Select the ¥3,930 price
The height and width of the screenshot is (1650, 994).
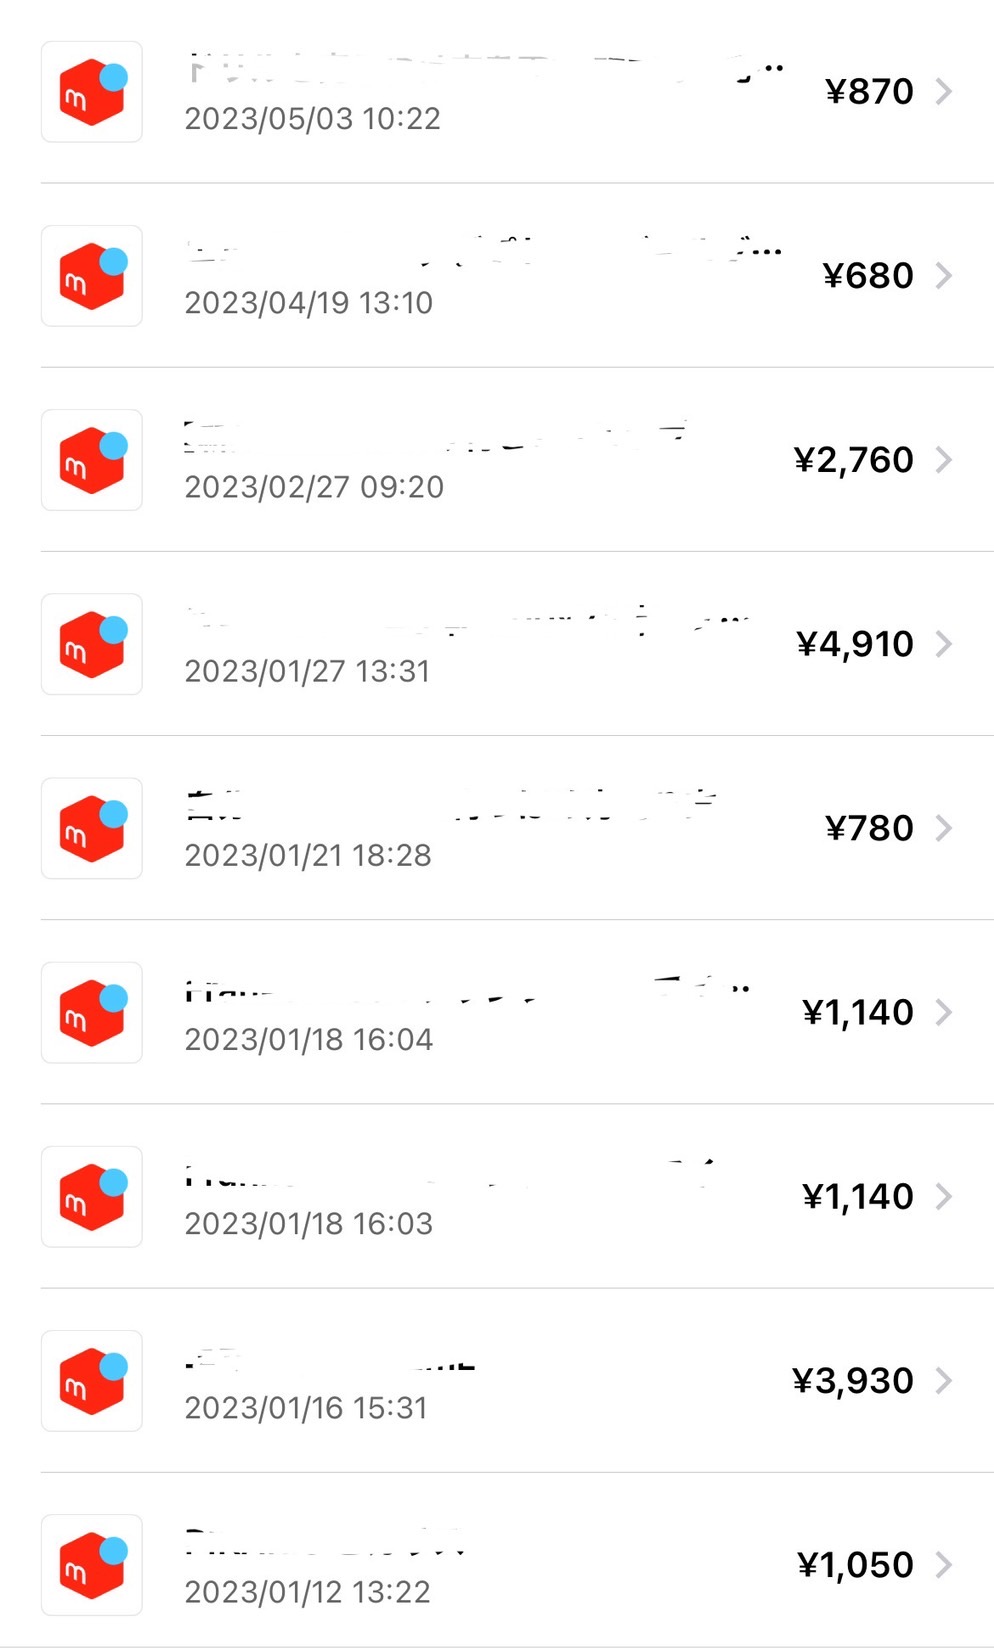(853, 1381)
